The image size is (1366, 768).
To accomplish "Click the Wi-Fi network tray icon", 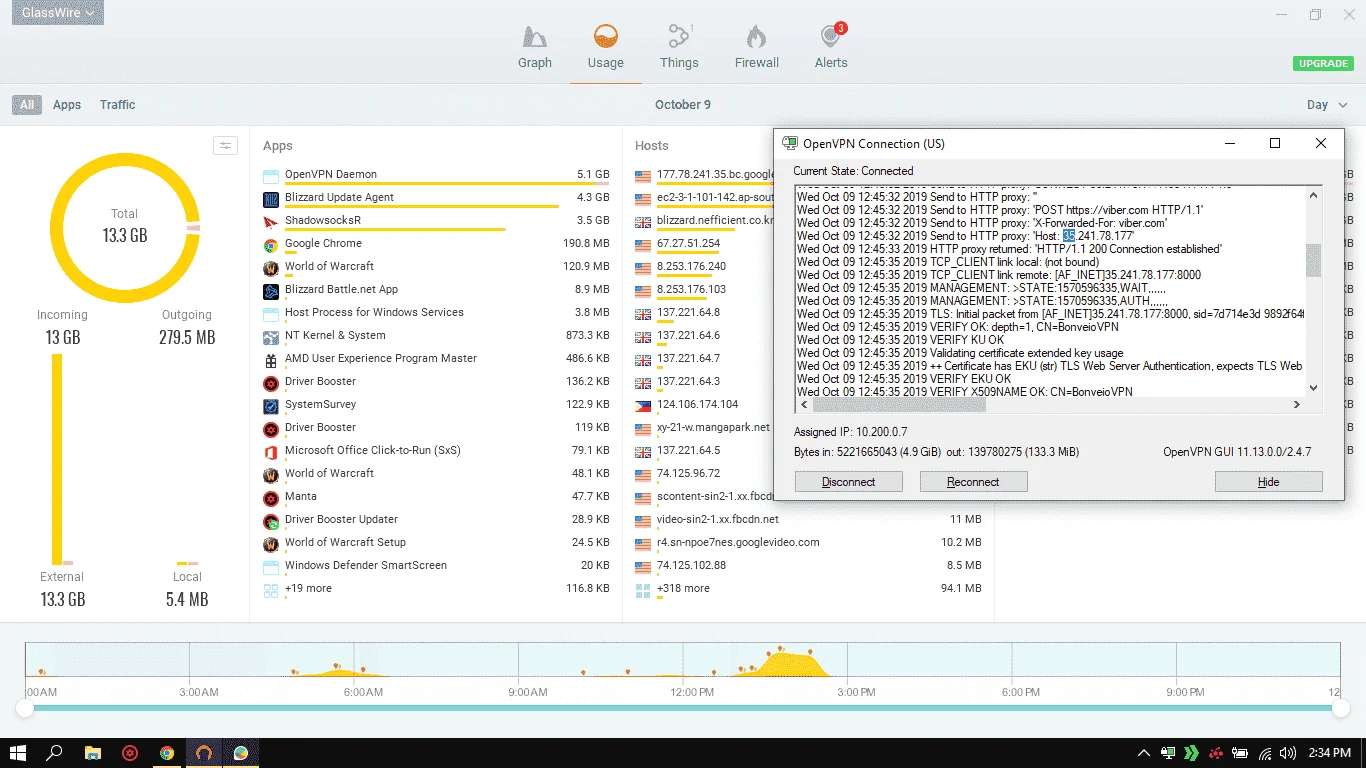I will click(x=1265, y=753).
